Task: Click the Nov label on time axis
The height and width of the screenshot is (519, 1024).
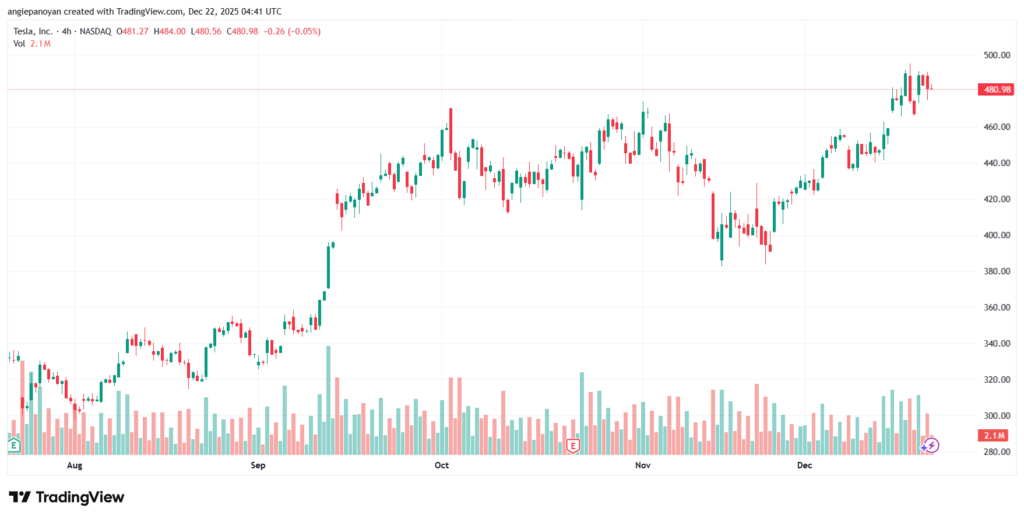Action: [643, 465]
